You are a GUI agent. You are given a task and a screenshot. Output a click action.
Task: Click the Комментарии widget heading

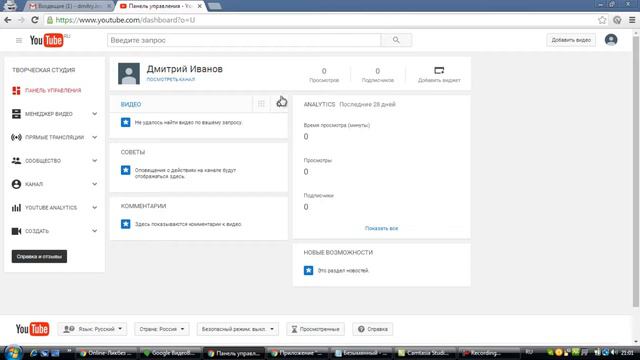click(x=143, y=206)
